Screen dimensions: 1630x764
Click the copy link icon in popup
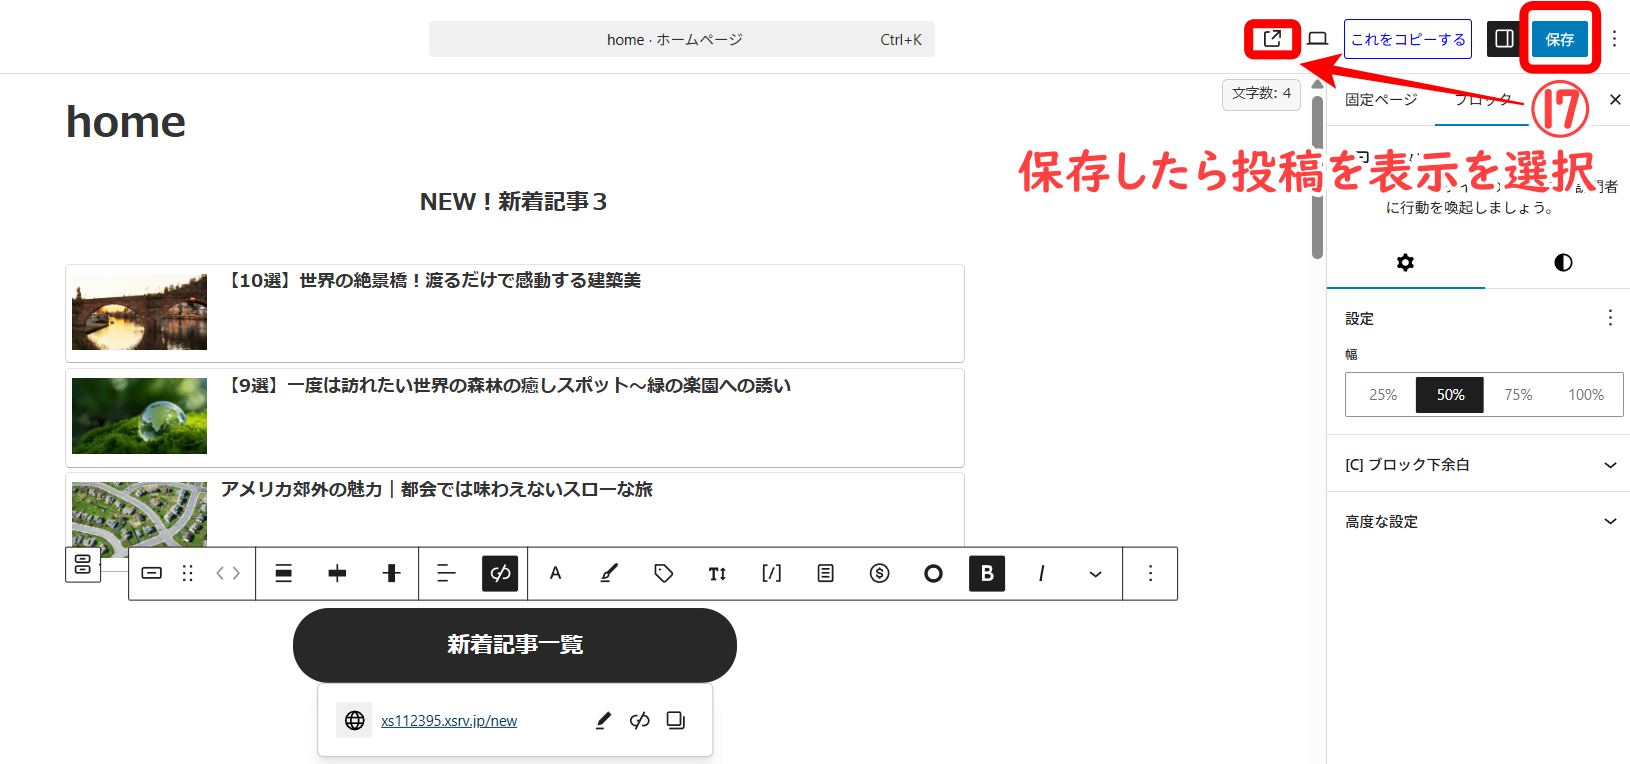coord(676,720)
